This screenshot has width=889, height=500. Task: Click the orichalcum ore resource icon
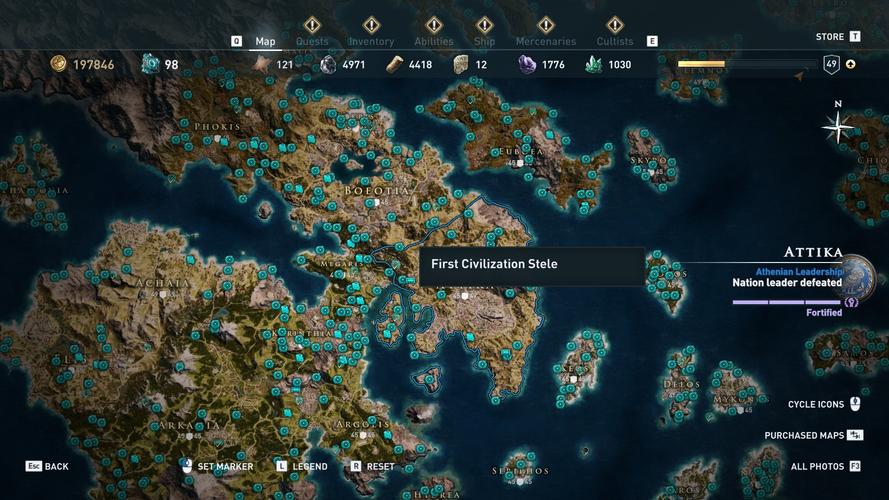pyautogui.click(x=151, y=64)
